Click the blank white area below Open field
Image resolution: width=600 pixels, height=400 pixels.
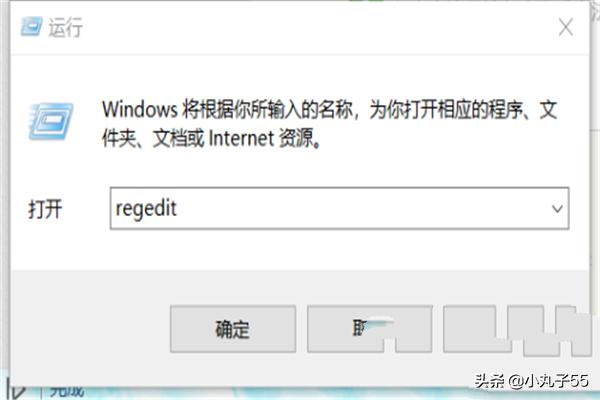(298, 250)
